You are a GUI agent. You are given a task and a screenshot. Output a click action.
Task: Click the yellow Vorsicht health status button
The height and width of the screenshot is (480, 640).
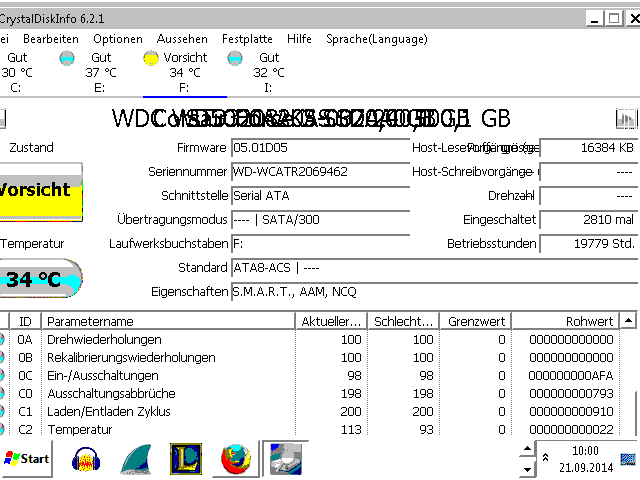41,192
